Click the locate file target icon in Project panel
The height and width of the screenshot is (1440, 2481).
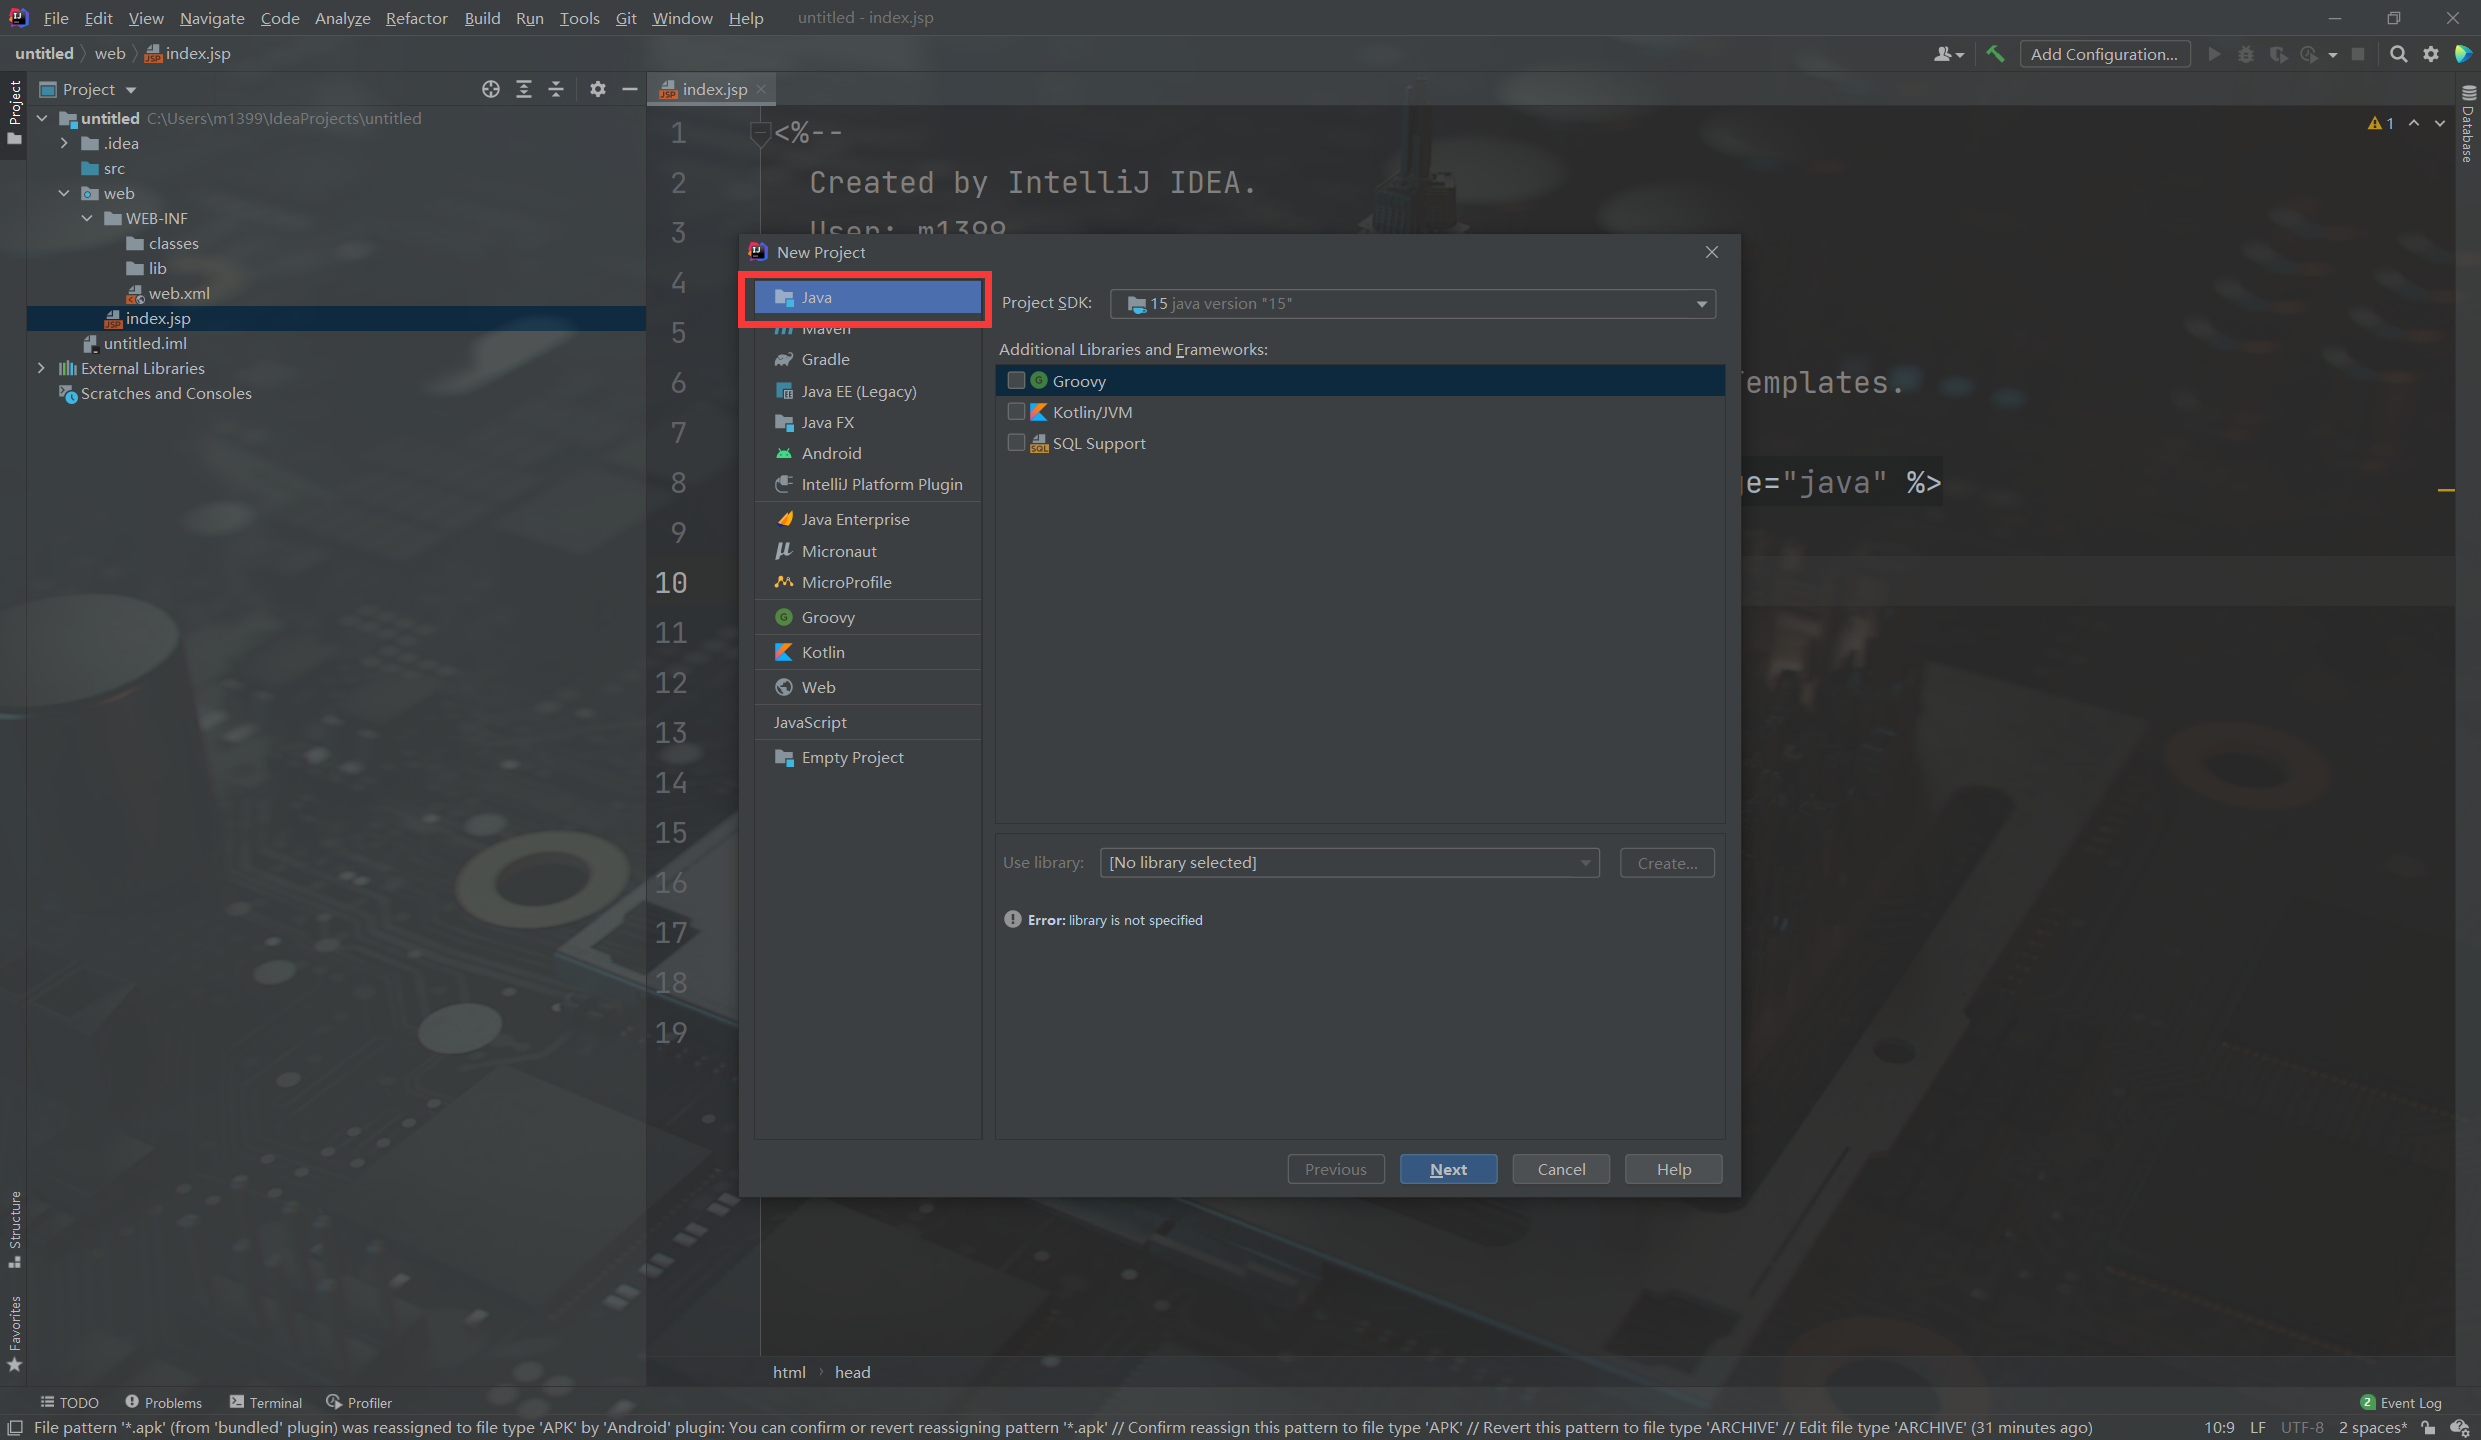[x=490, y=89]
